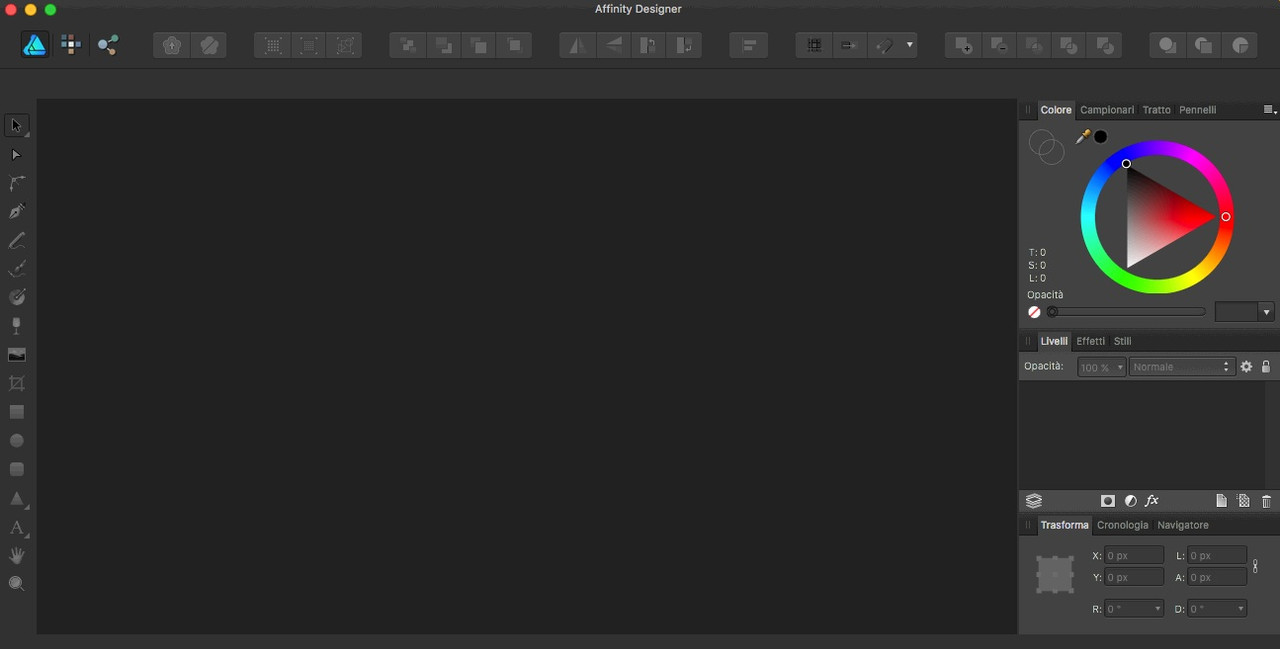Open the Colore panel preferences menu
1280x649 pixels.
[1269, 110]
